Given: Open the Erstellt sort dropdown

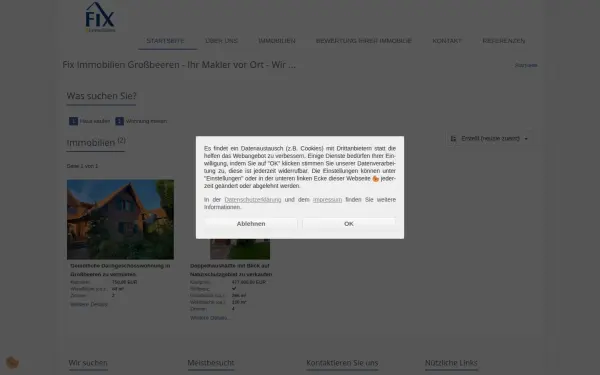Looking at the screenshot, I should (x=489, y=139).
